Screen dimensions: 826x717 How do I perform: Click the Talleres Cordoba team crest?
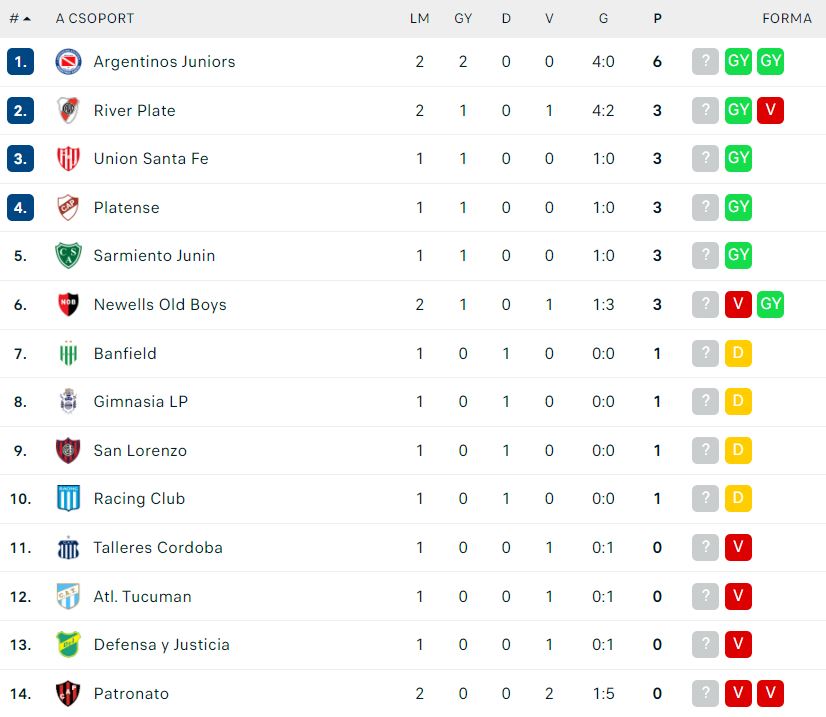(x=68, y=547)
